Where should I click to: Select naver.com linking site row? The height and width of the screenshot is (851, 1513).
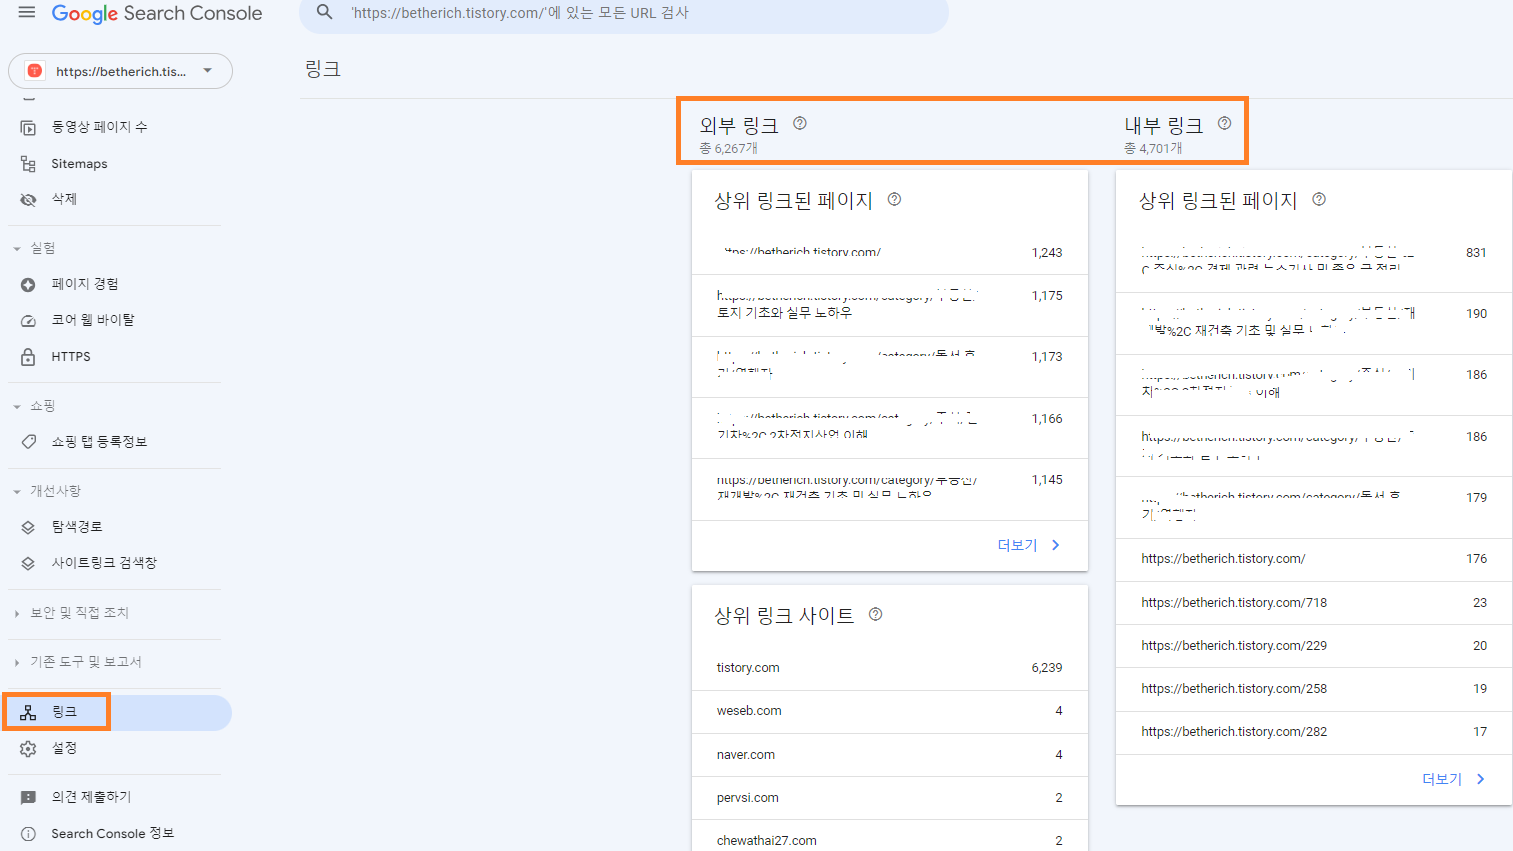[890, 755]
